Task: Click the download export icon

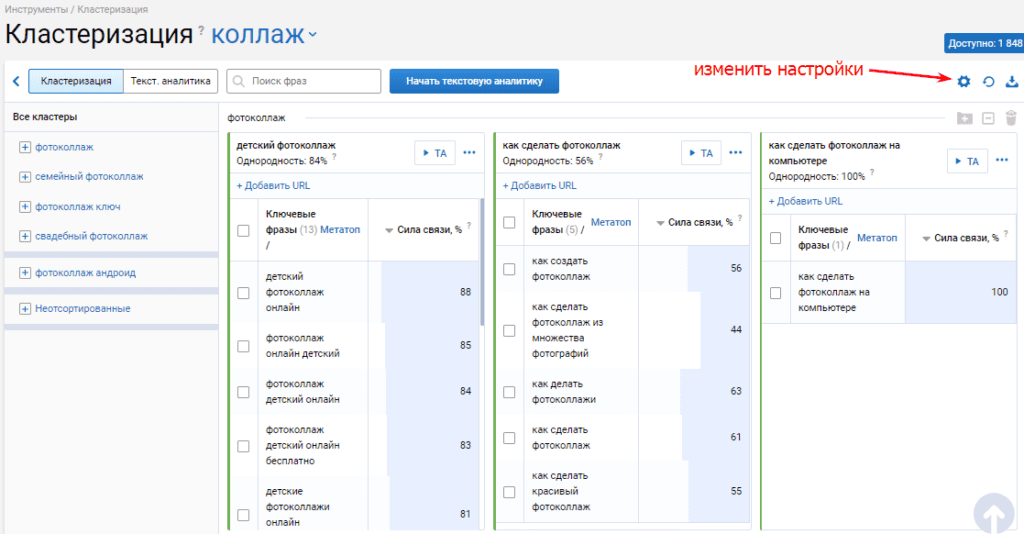Action: pos(1012,82)
